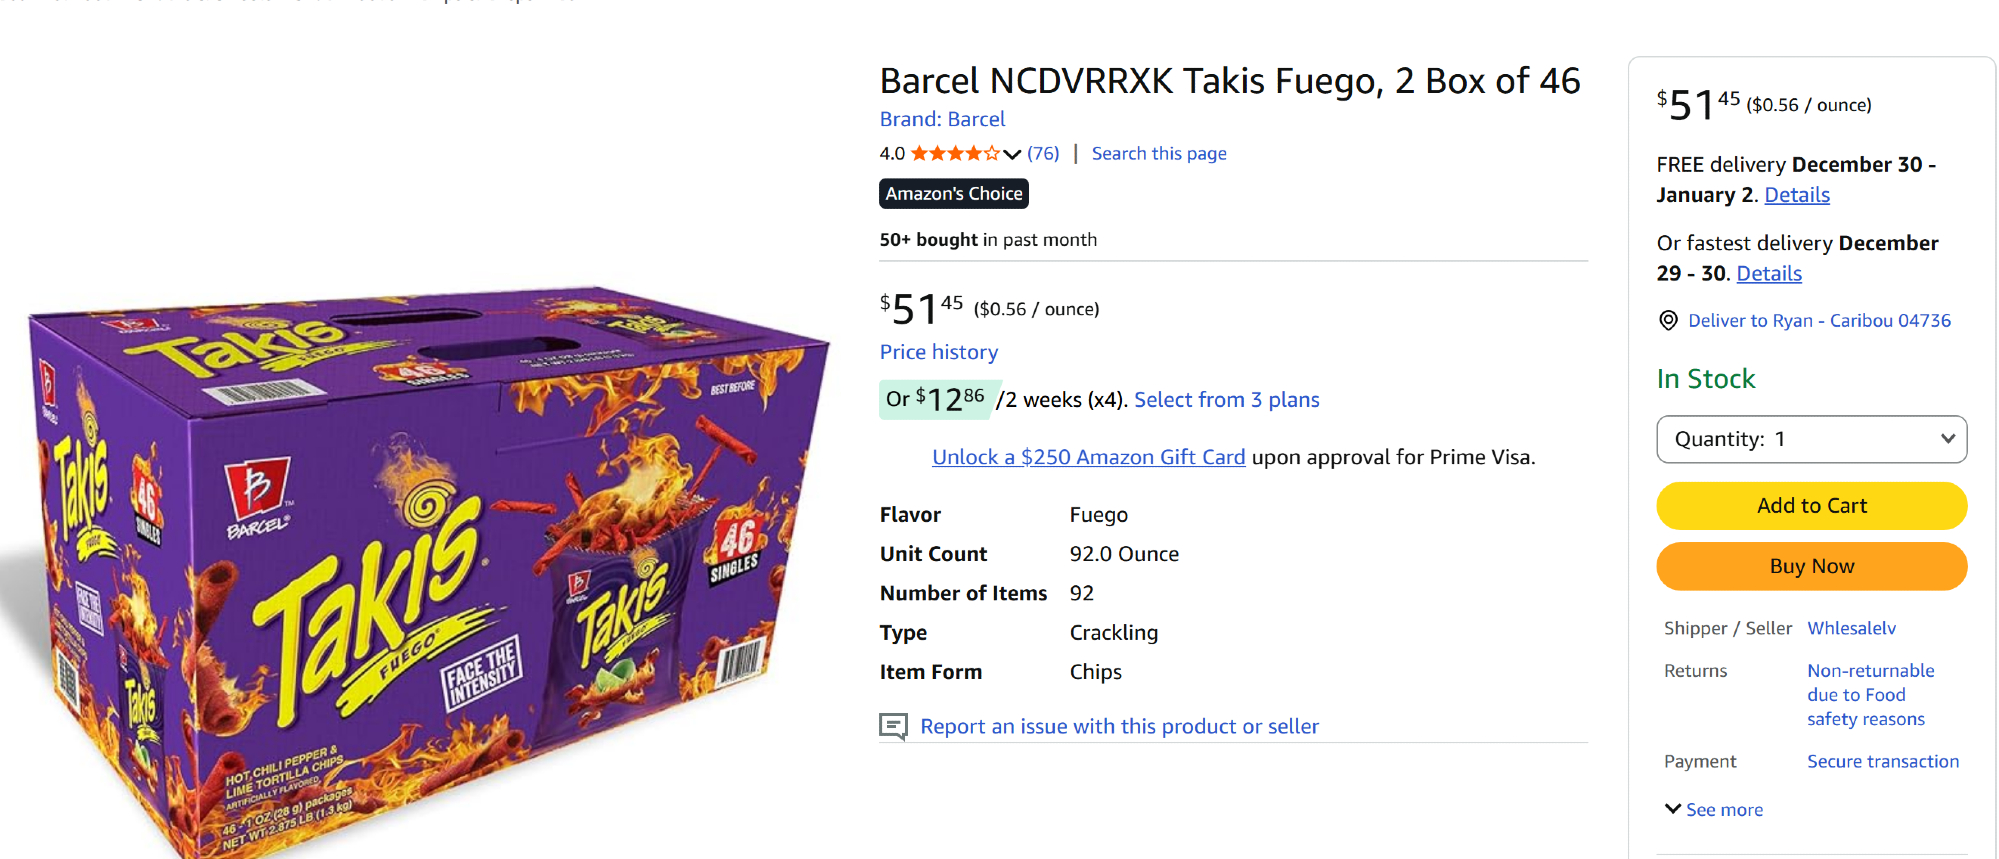Click Report an issue with this product link
The width and height of the screenshot is (1999, 859).
1119,727
